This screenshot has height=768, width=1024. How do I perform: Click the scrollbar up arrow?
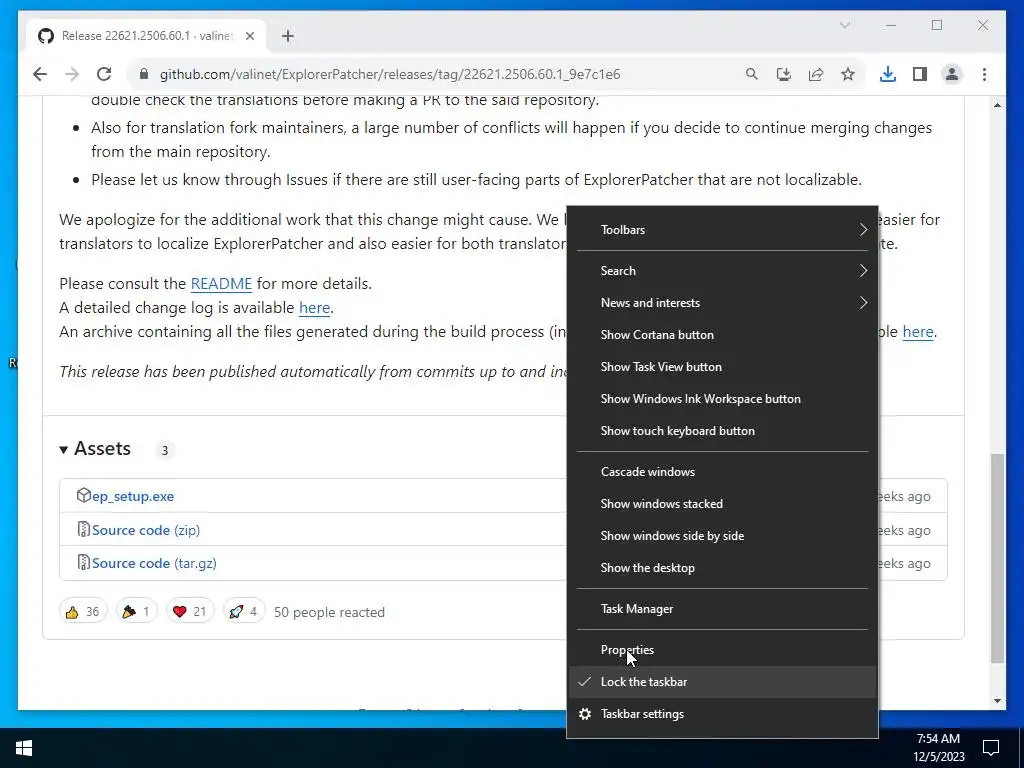pos(997,105)
